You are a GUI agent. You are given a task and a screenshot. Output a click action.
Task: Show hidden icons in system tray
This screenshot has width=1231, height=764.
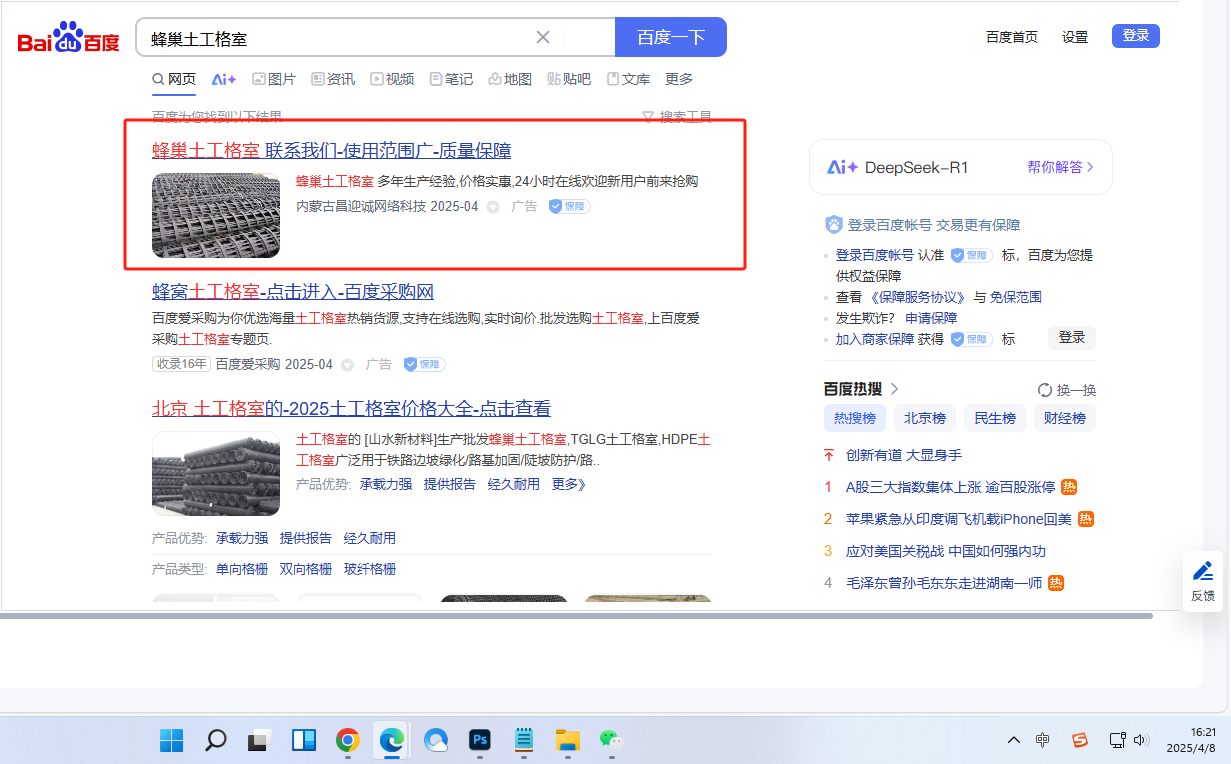1014,740
